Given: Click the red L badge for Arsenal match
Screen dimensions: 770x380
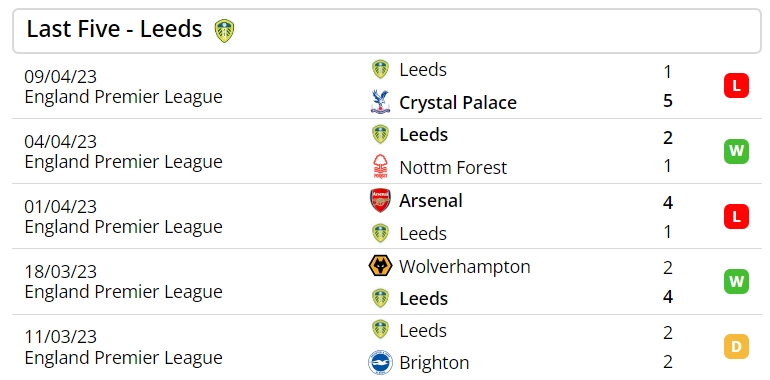Looking at the screenshot, I should click(x=736, y=217).
